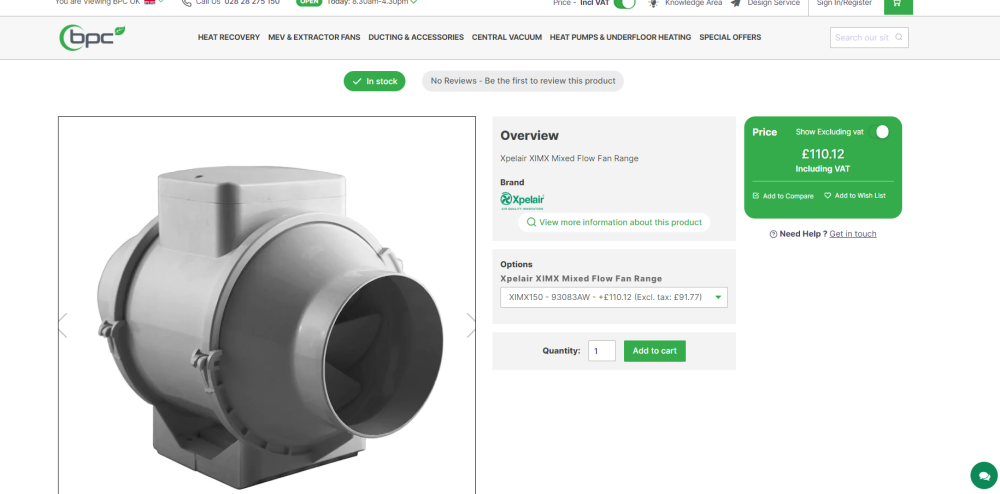1000x494 pixels.
Task: Open the Heat Recovery menu
Action: [x=228, y=38]
